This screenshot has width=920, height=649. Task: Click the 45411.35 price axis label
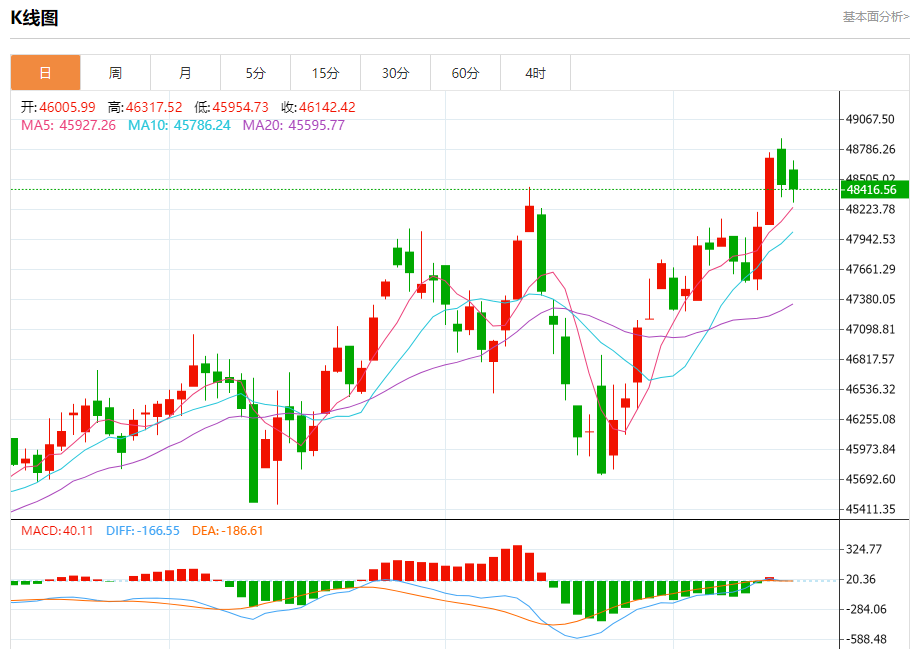(x=870, y=509)
